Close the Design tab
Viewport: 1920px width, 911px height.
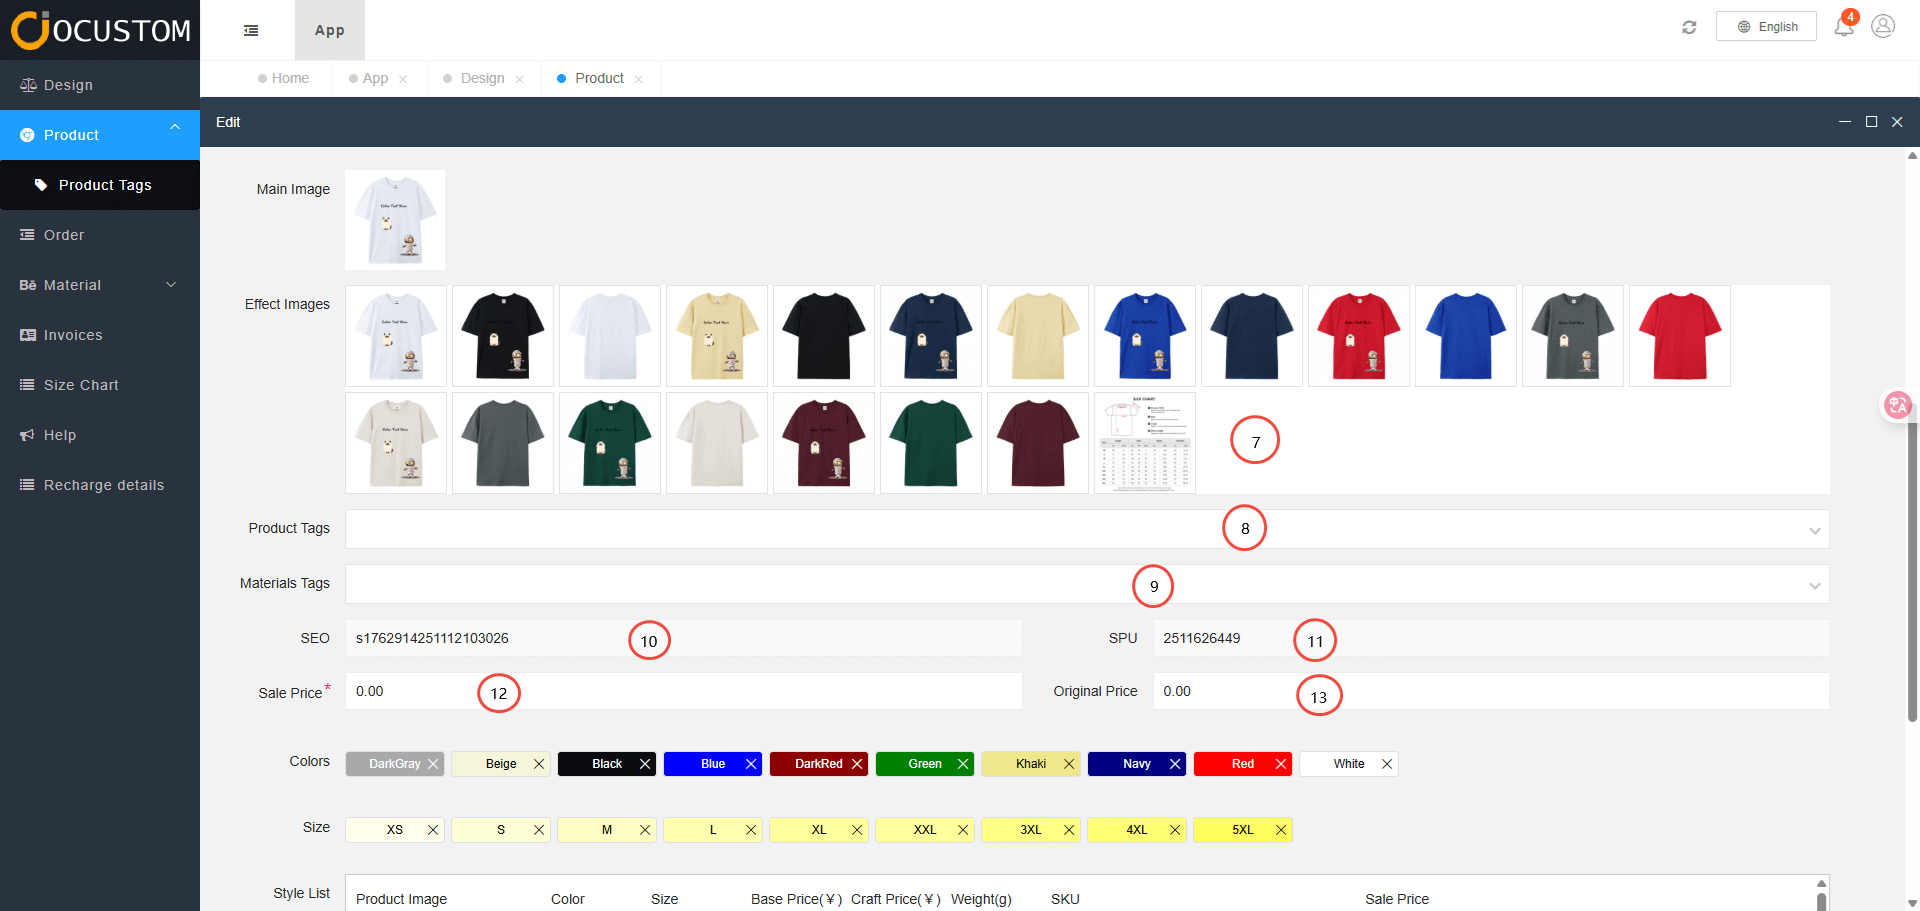point(520,79)
